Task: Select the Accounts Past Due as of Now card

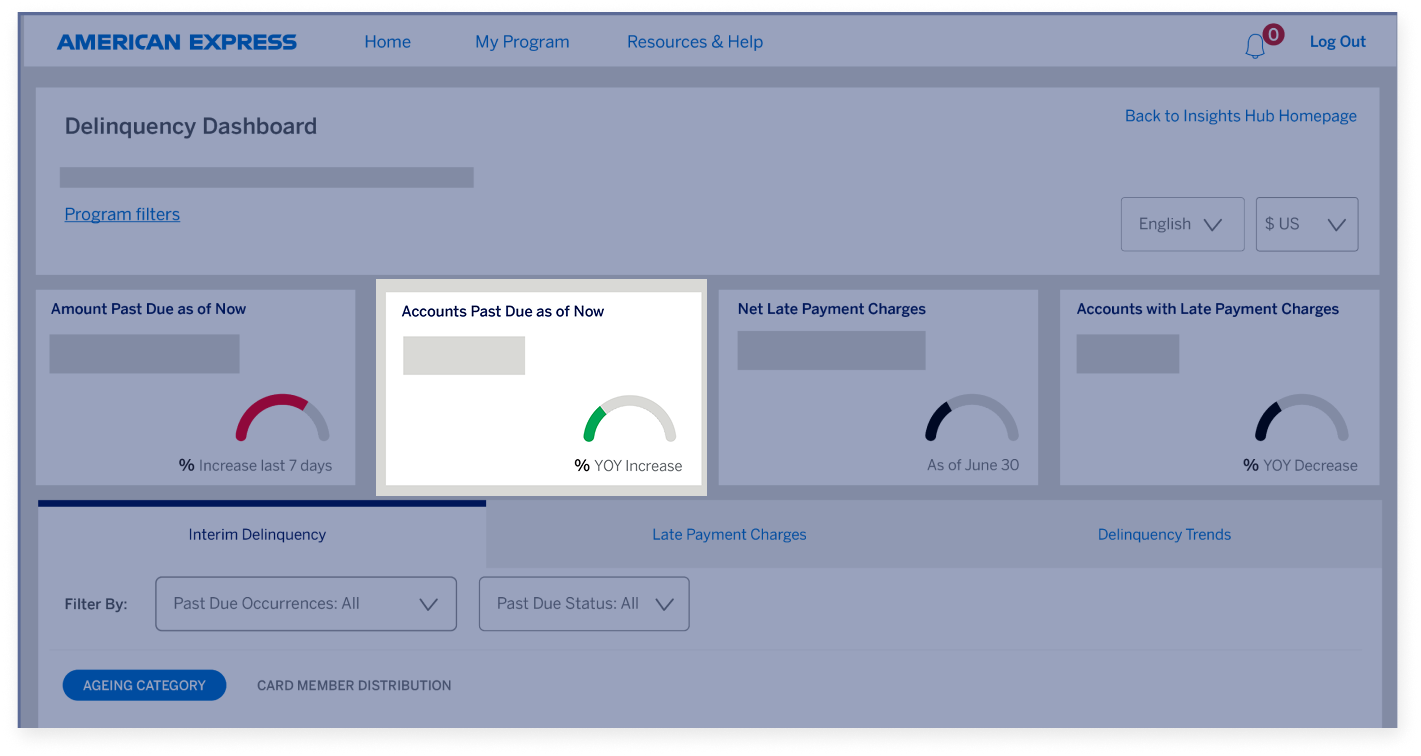Action: point(540,387)
